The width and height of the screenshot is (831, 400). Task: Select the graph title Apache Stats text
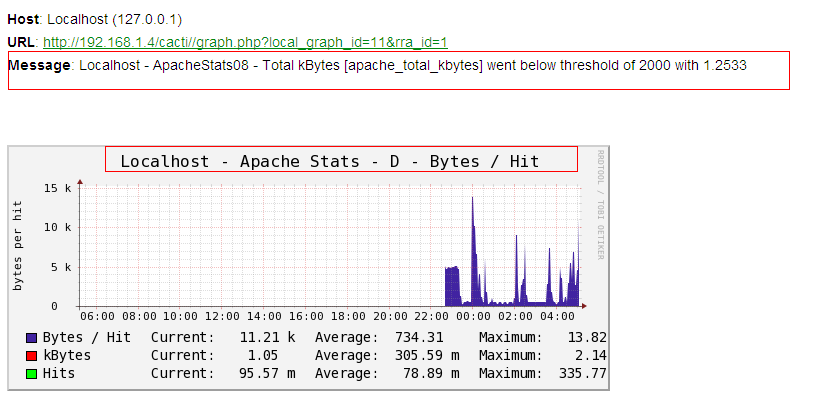[x=330, y=161]
